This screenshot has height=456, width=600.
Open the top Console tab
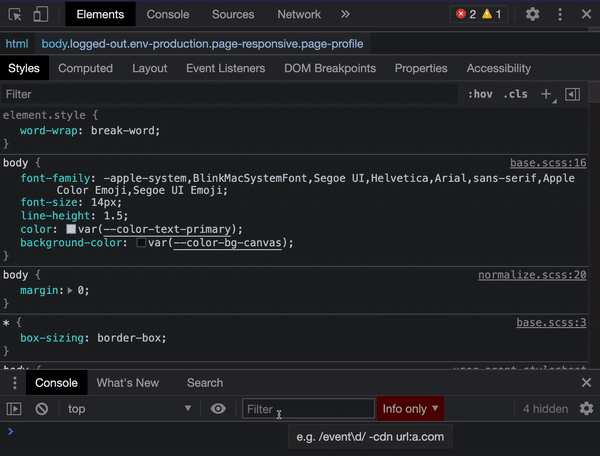point(168,15)
